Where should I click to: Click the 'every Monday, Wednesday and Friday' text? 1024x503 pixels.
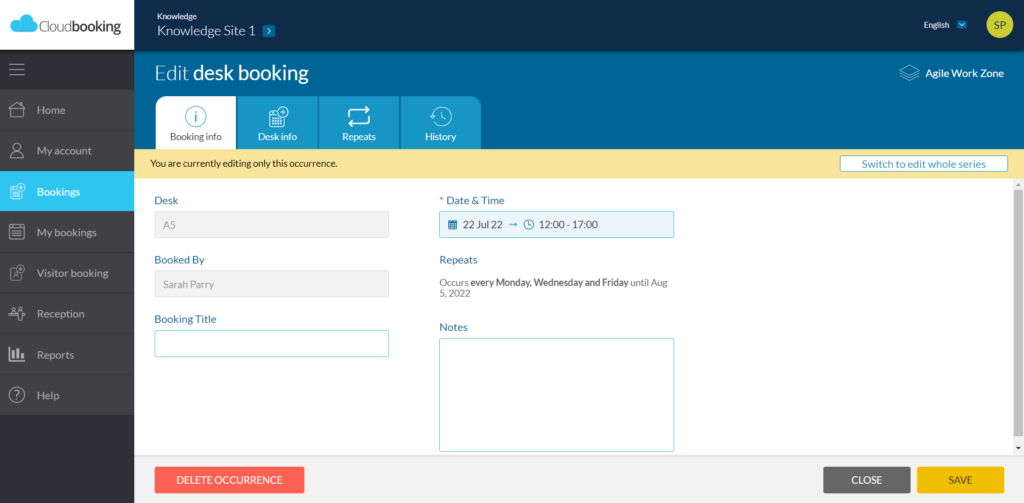coord(549,283)
